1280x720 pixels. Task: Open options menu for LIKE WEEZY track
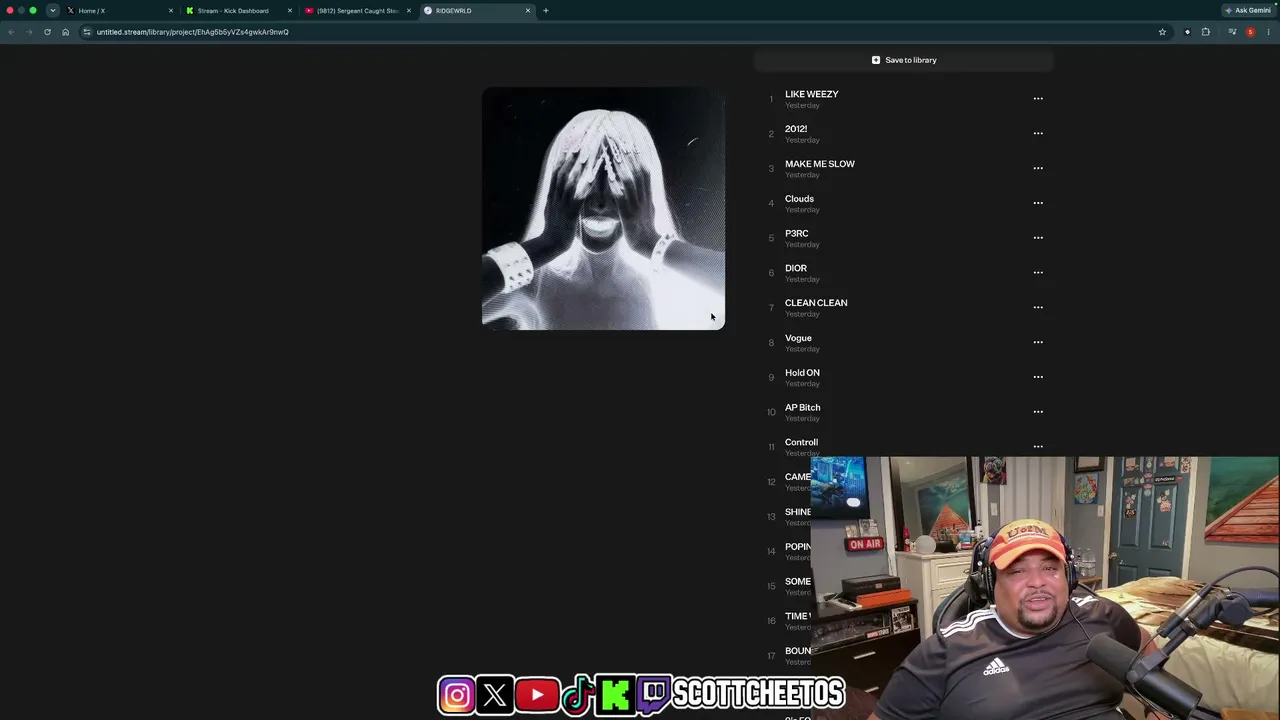coord(1038,99)
